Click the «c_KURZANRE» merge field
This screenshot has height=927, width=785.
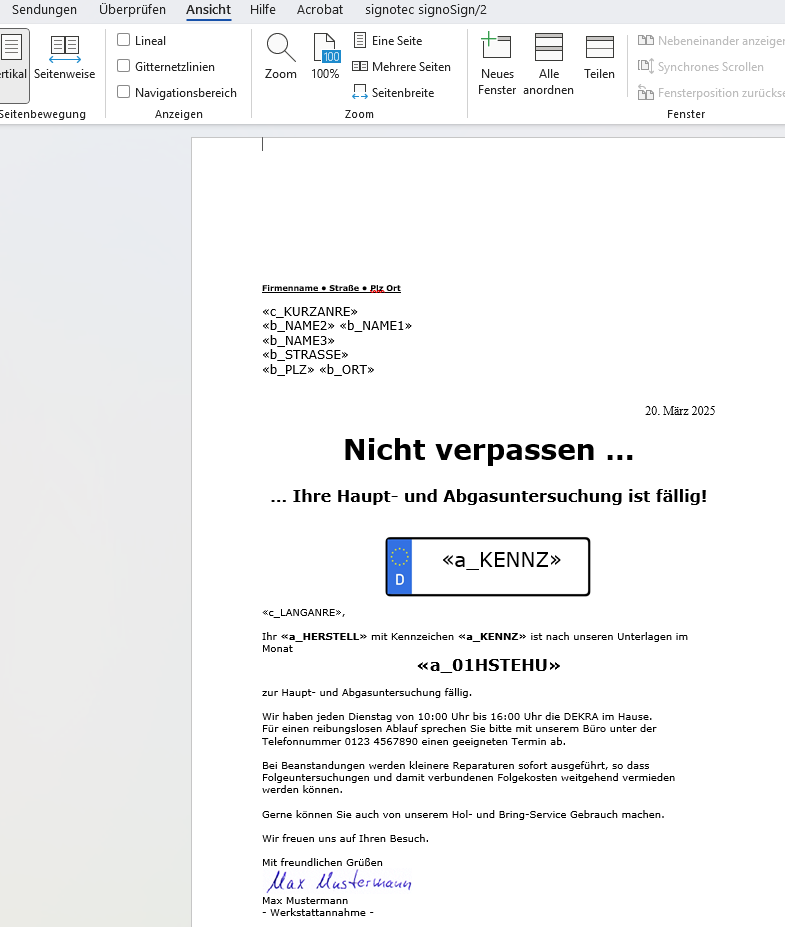(x=310, y=312)
